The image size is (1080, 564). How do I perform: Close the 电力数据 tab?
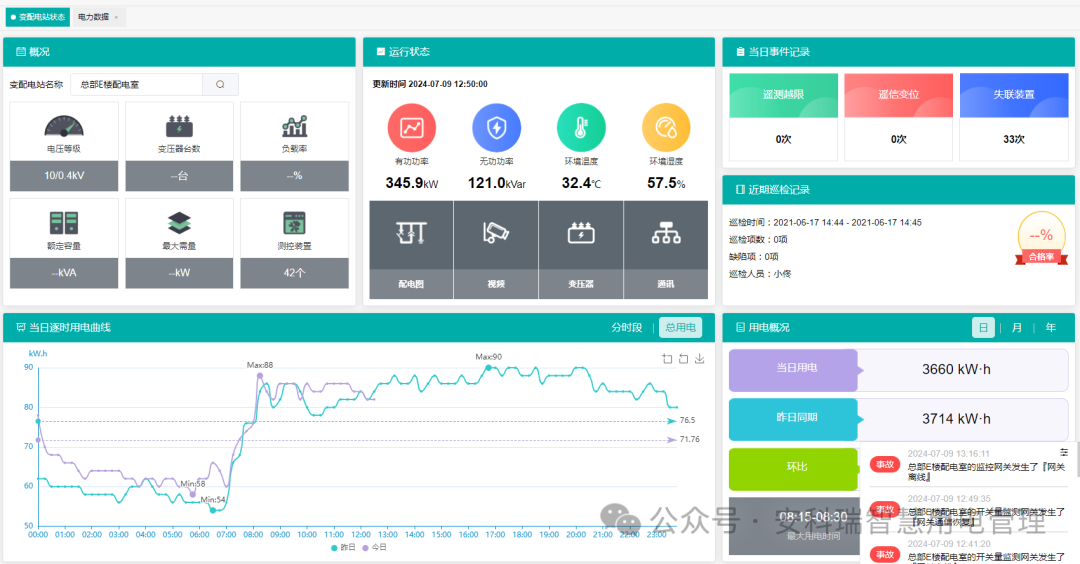(x=116, y=17)
